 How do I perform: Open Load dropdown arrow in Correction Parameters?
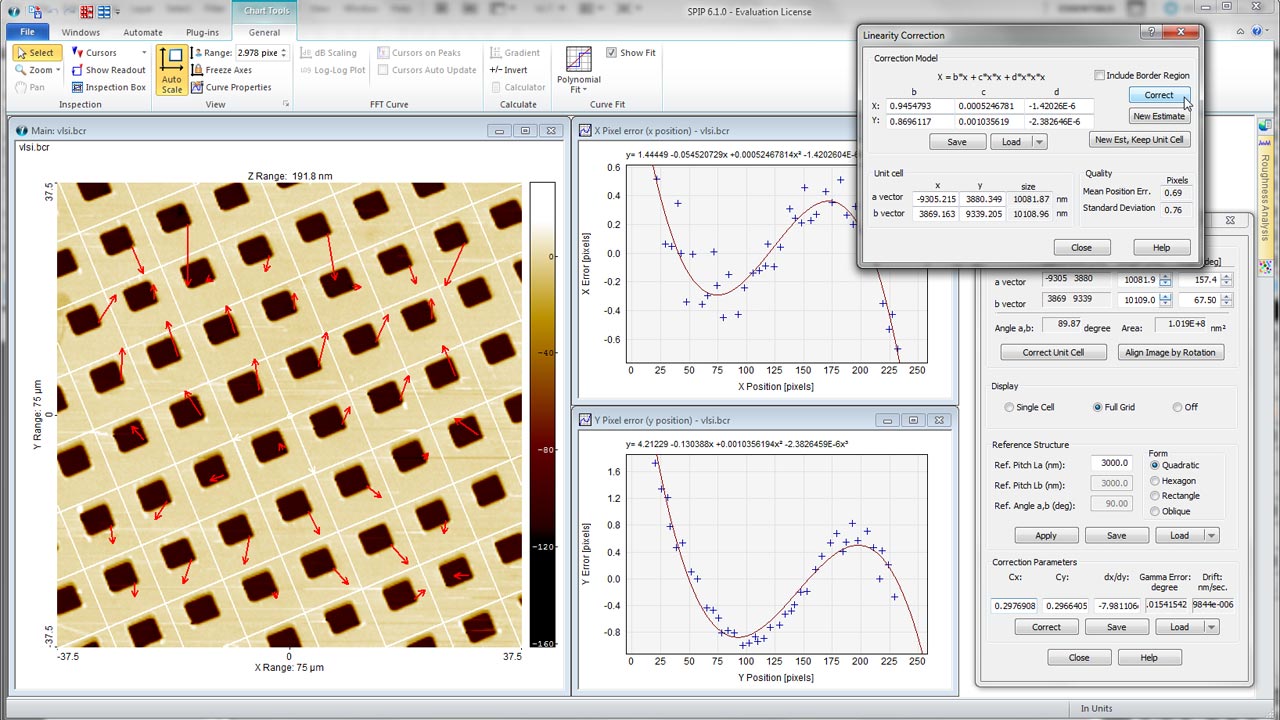point(1212,627)
